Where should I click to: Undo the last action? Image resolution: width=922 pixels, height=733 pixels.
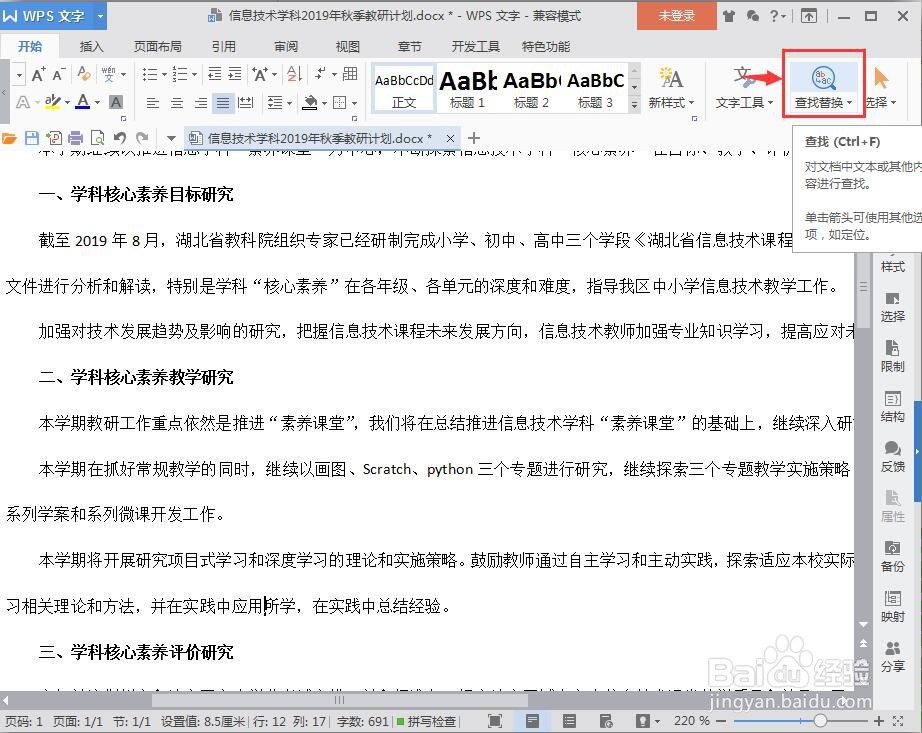(120, 138)
